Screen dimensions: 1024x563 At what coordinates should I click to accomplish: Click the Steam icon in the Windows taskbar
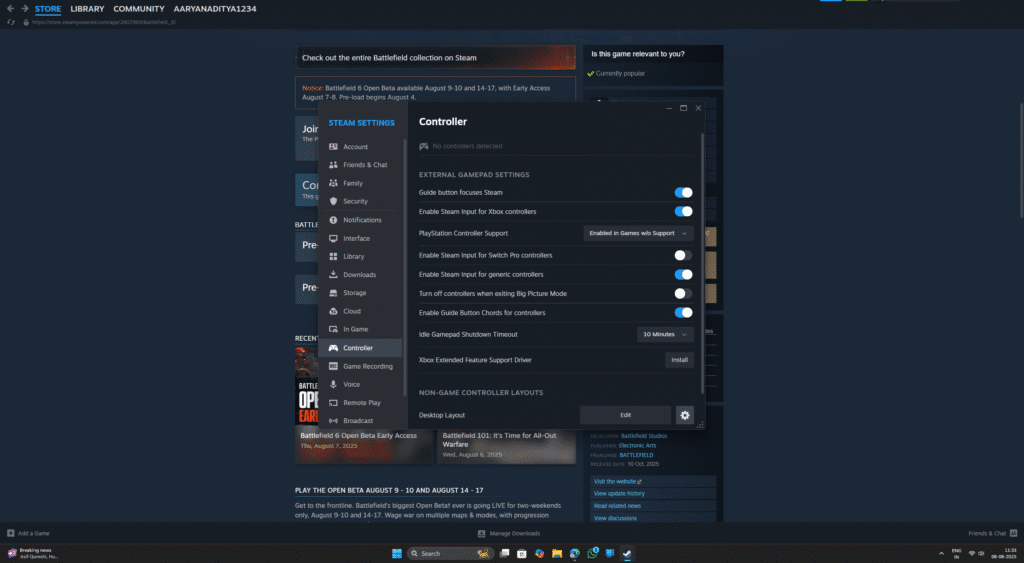[x=626, y=553]
